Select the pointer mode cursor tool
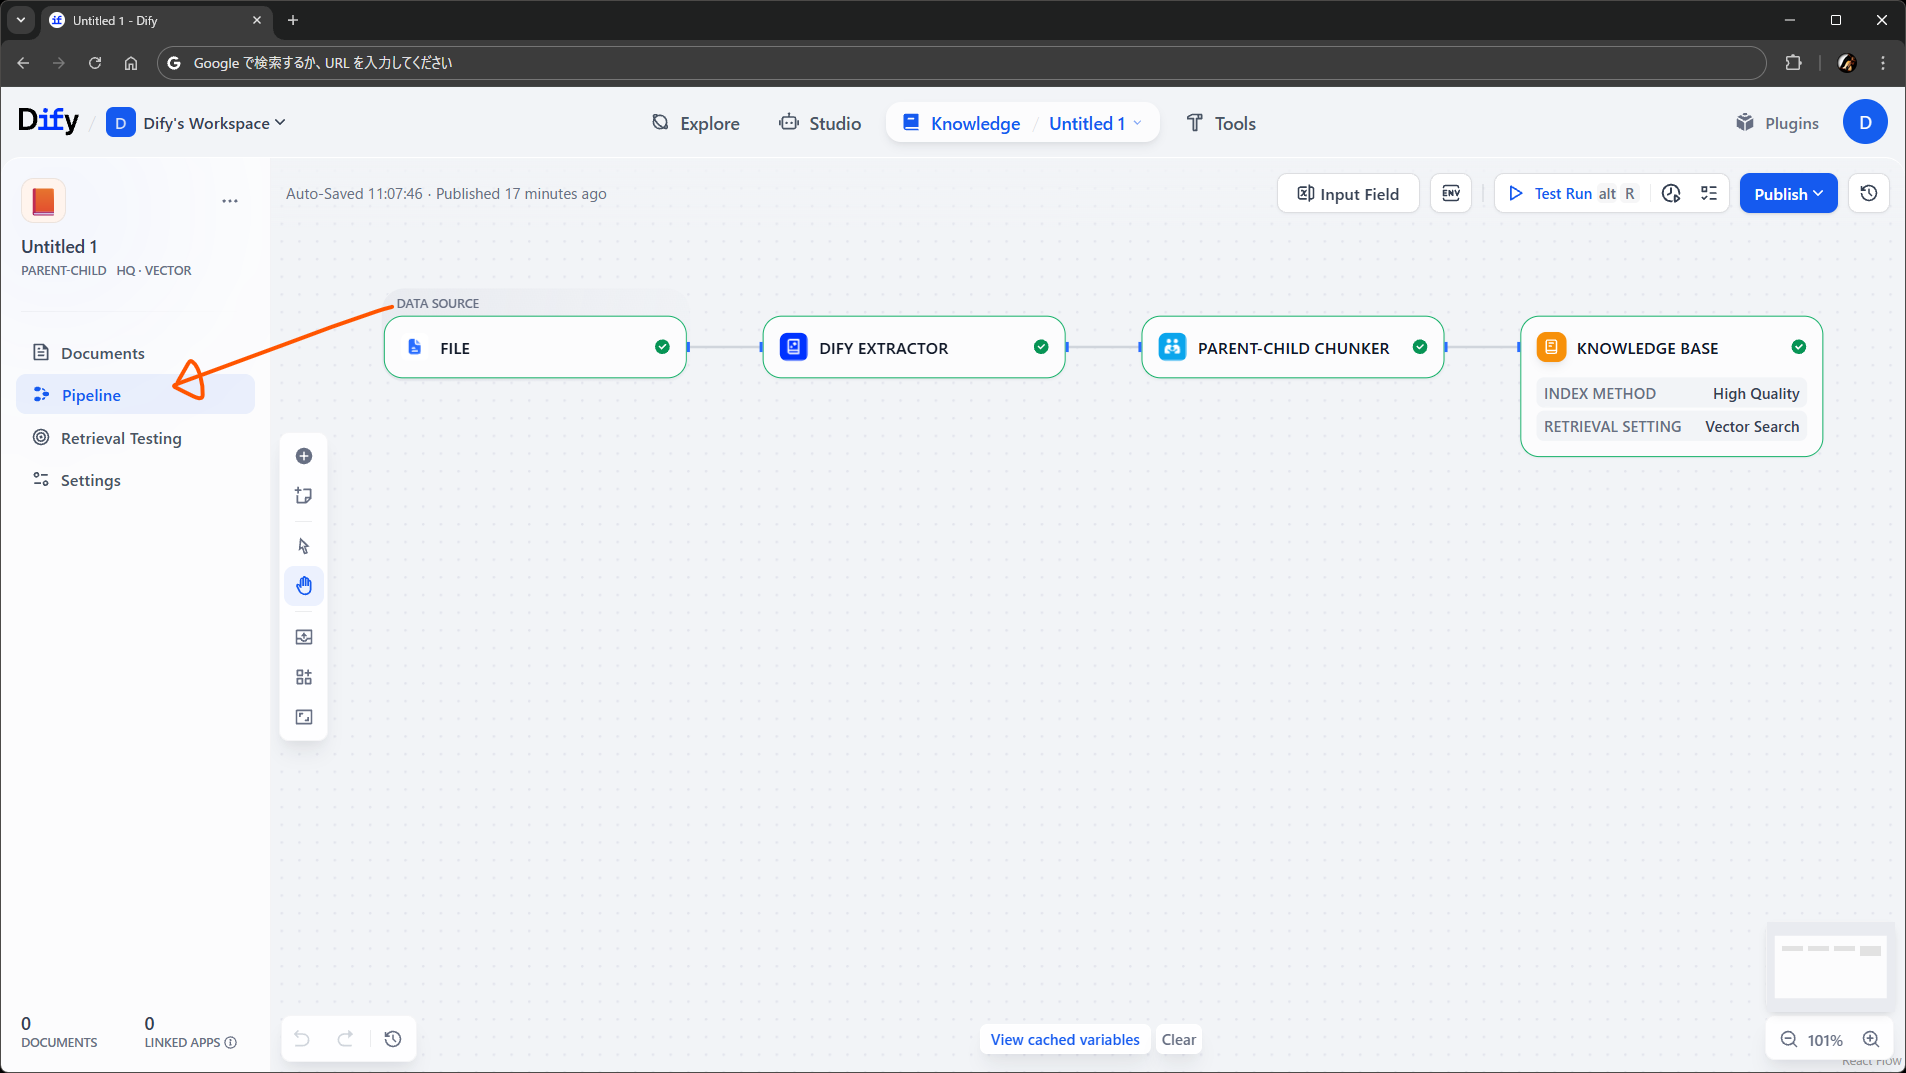 point(304,546)
